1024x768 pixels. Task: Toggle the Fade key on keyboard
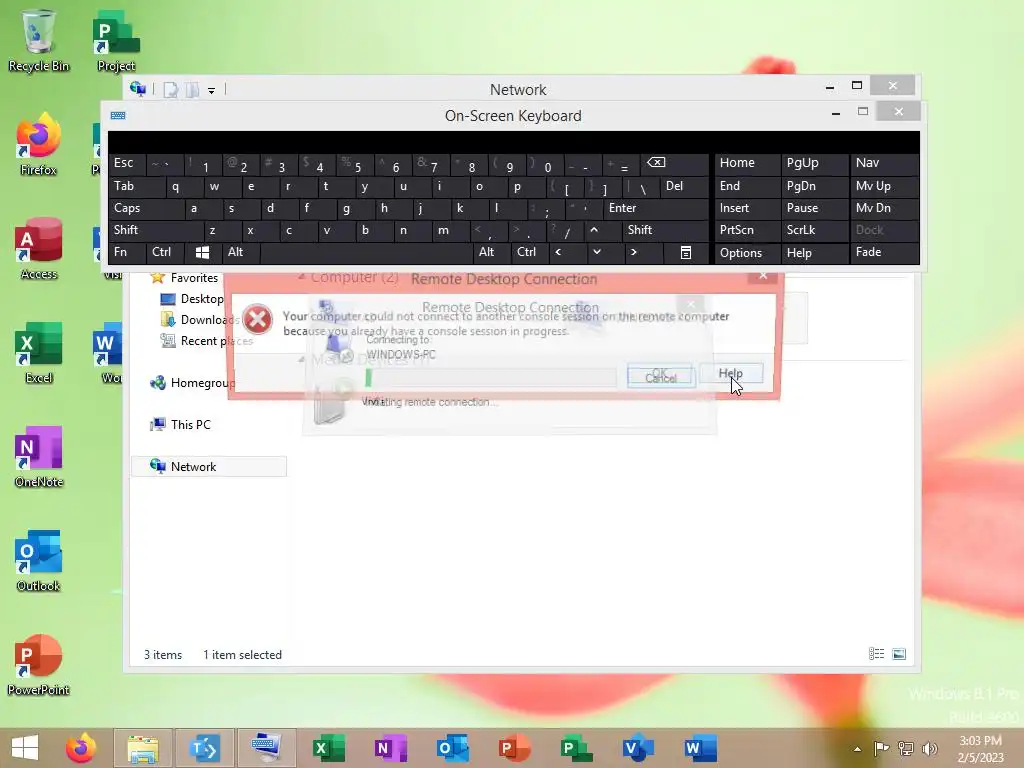(x=884, y=252)
